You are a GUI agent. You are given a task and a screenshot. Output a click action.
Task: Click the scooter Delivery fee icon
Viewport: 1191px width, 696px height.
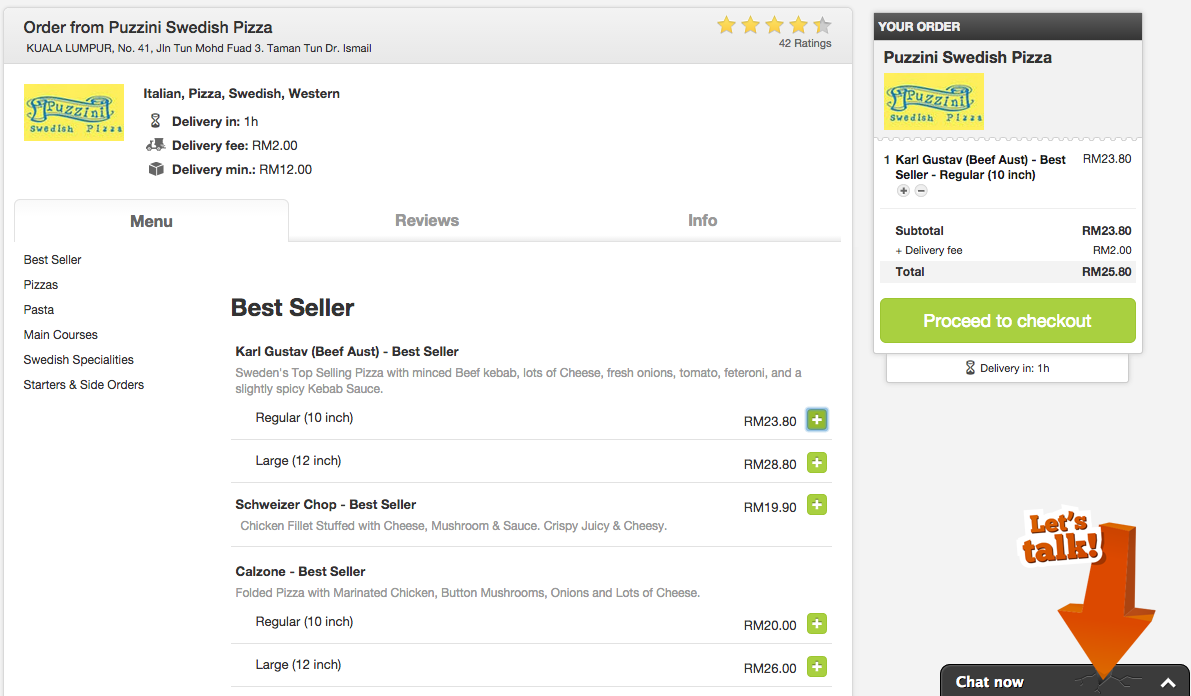point(156,144)
